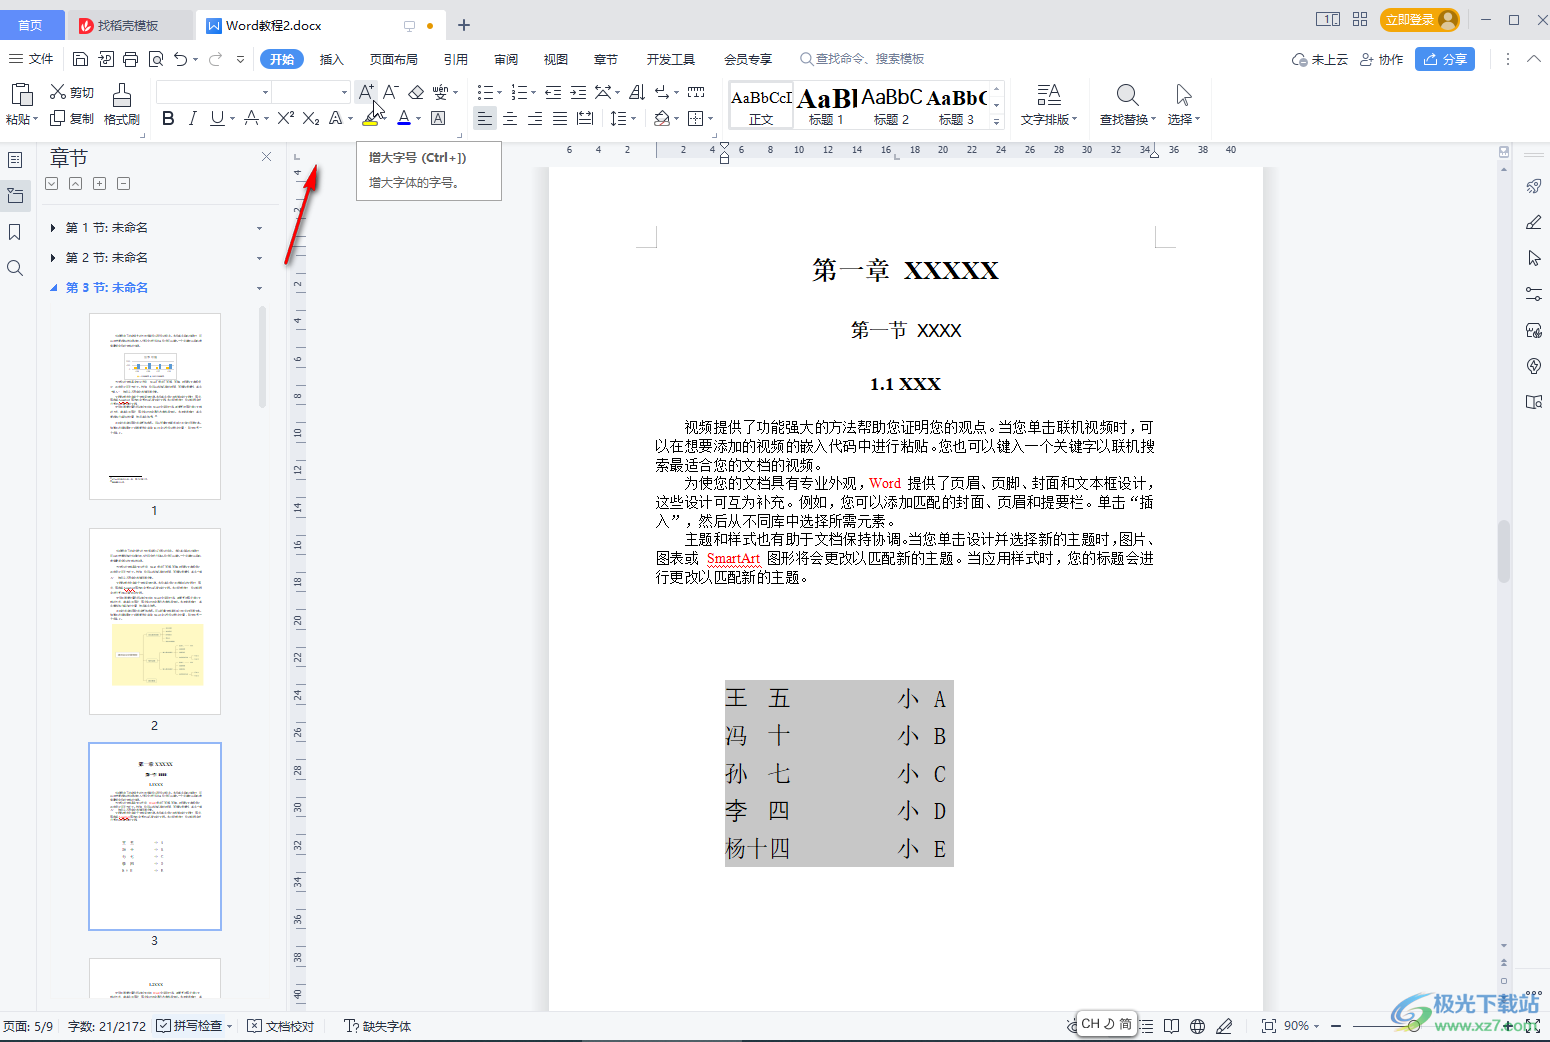Click the font color button
The image size is (1550, 1042).
click(404, 118)
